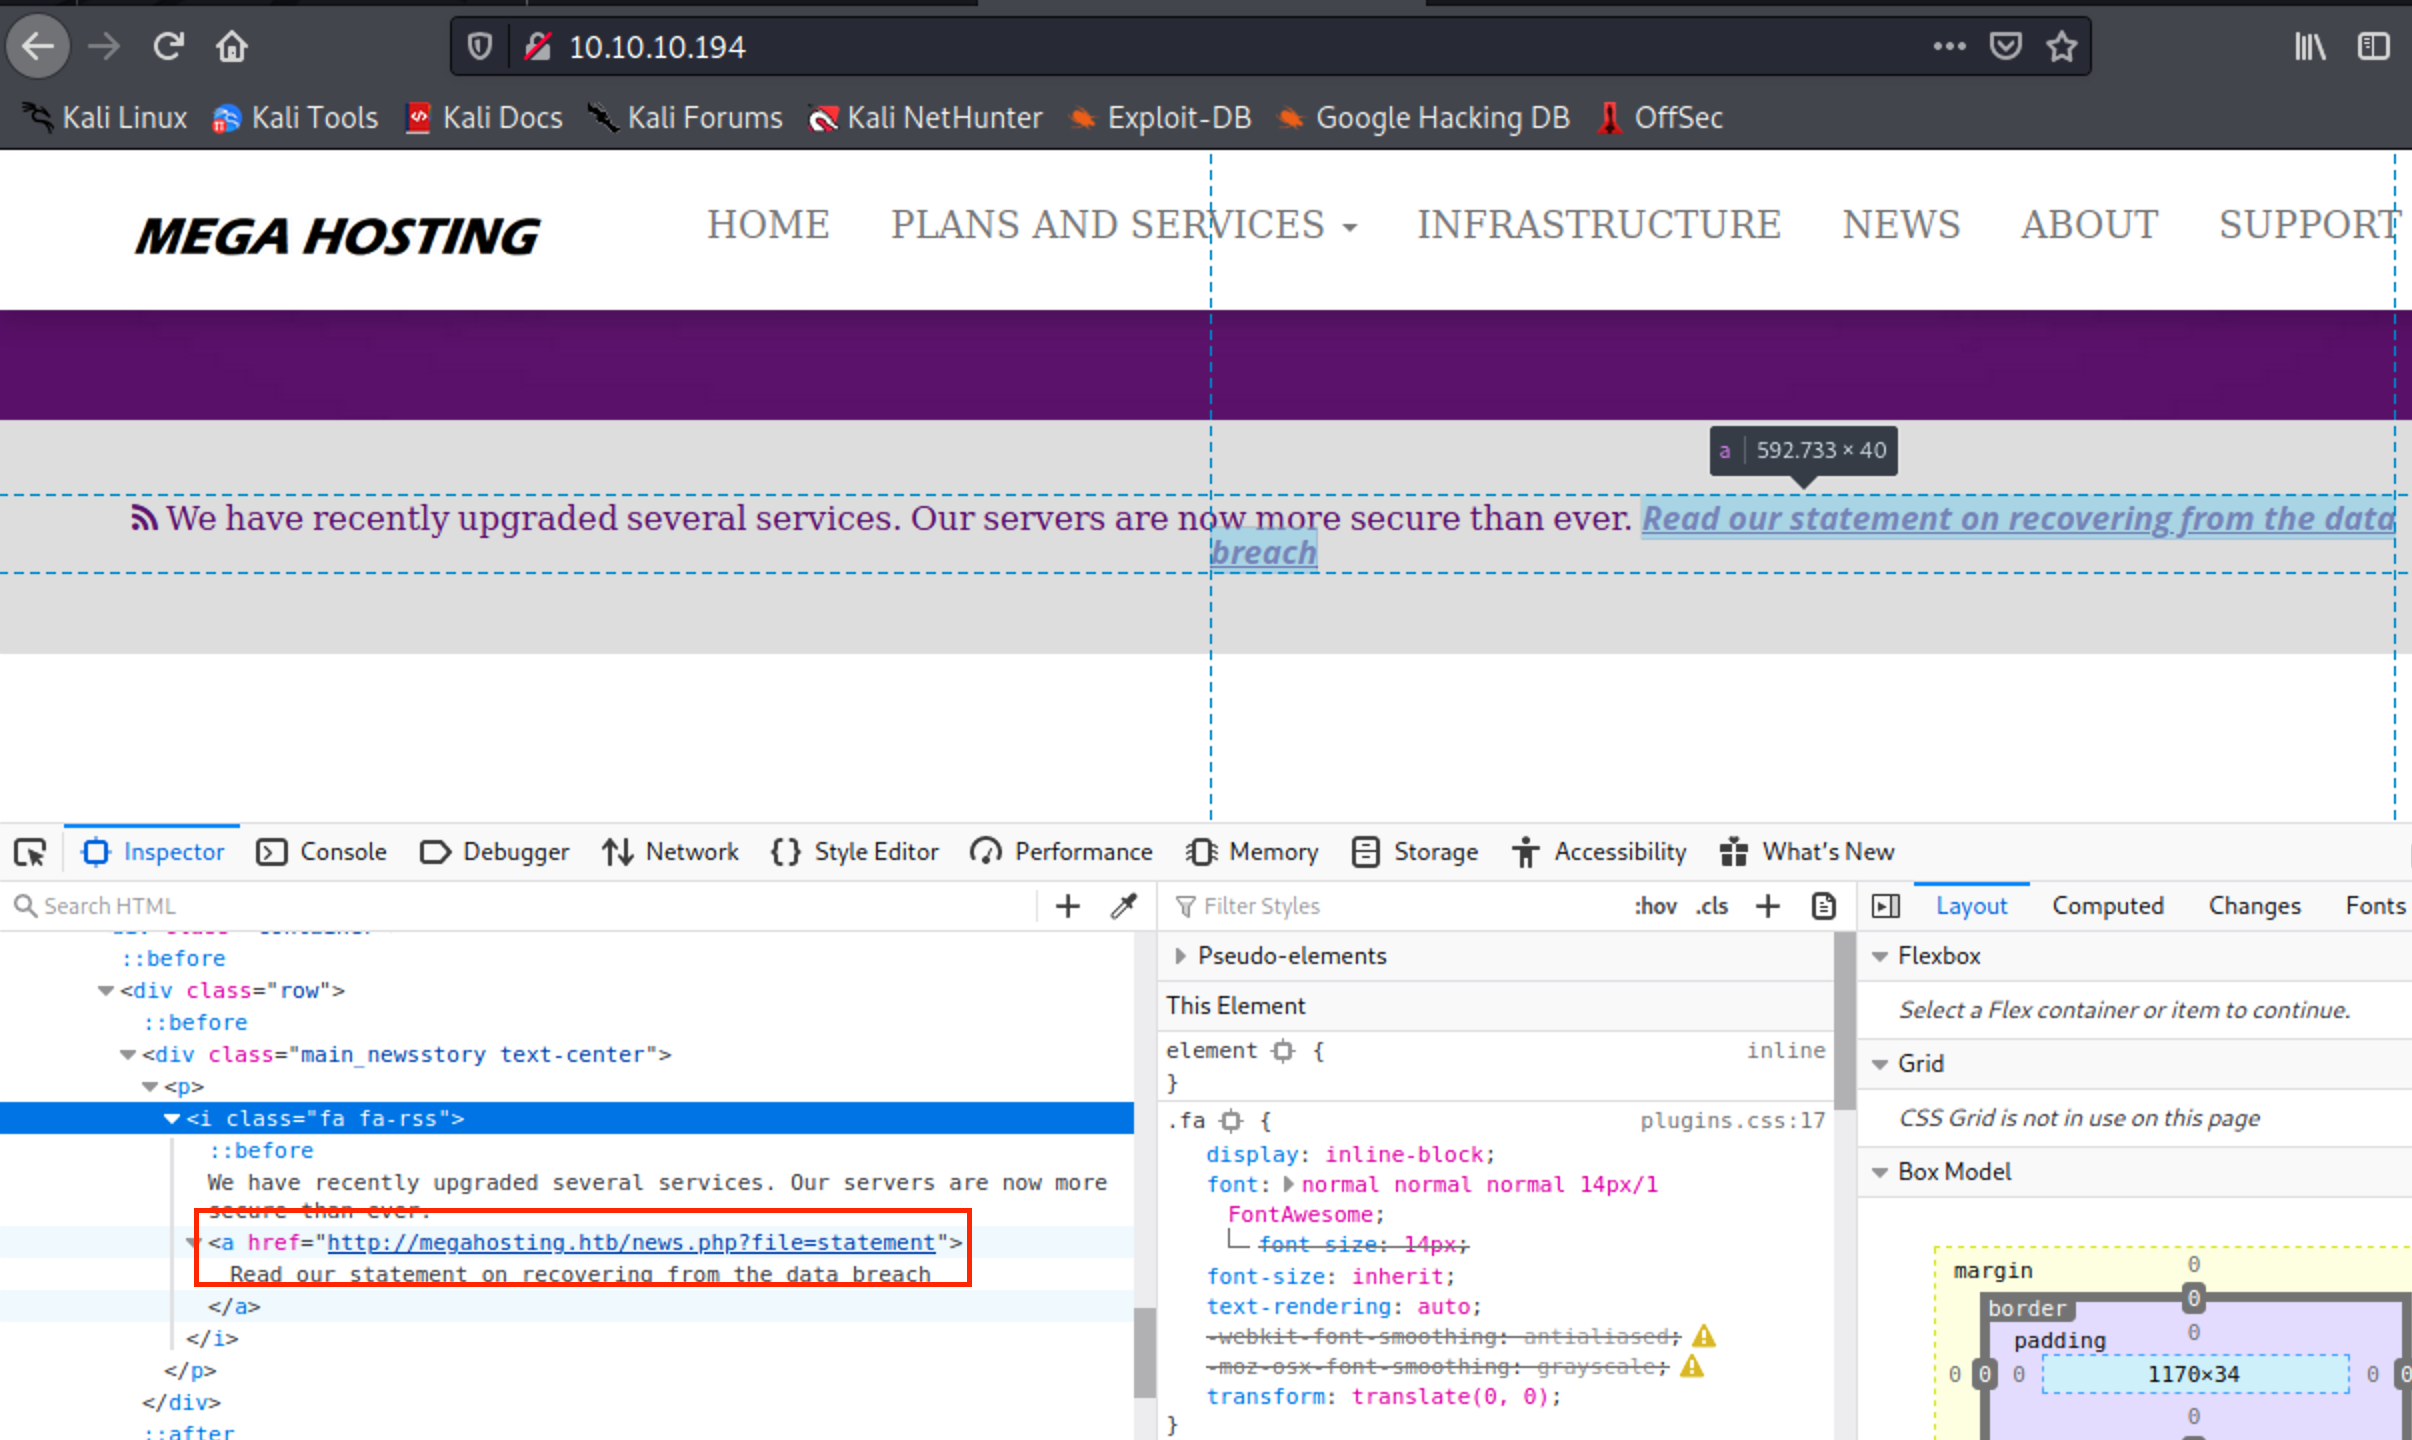2412x1440 pixels.
Task: Add a new CSS rule icon
Action: pos(1768,906)
